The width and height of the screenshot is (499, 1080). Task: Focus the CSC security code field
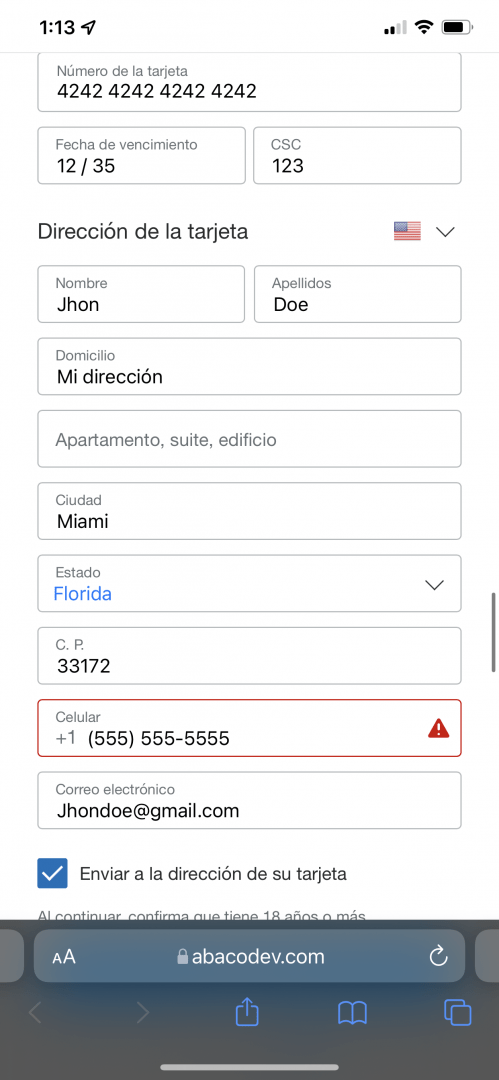click(358, 156)
